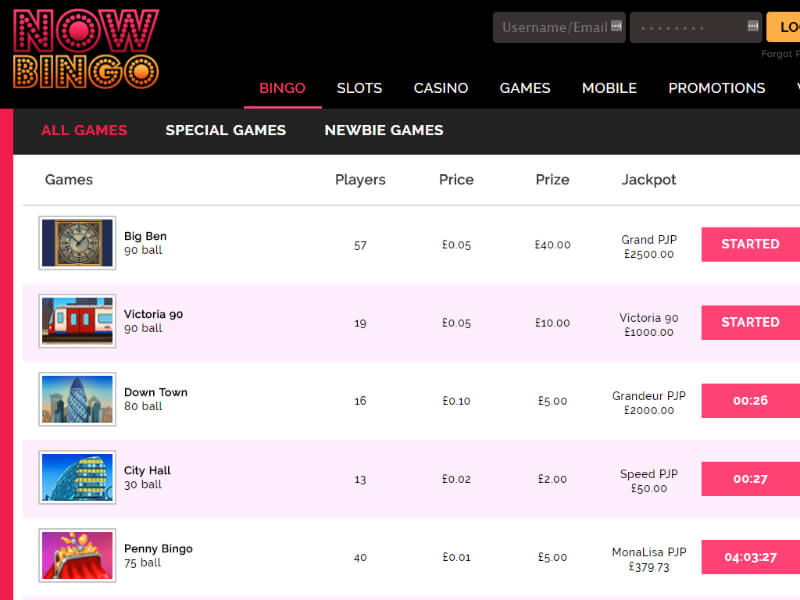Click MonaLisa PJP £379.73 jackpot text

pos(649,559)
